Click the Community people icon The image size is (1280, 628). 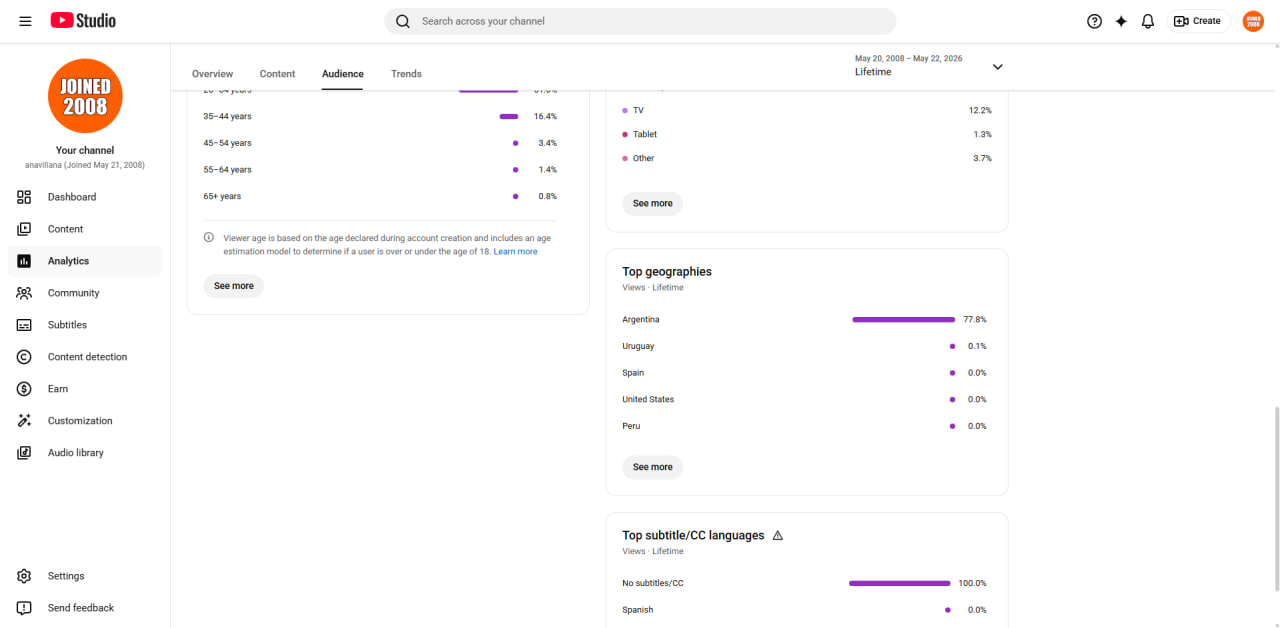[25, 293]
